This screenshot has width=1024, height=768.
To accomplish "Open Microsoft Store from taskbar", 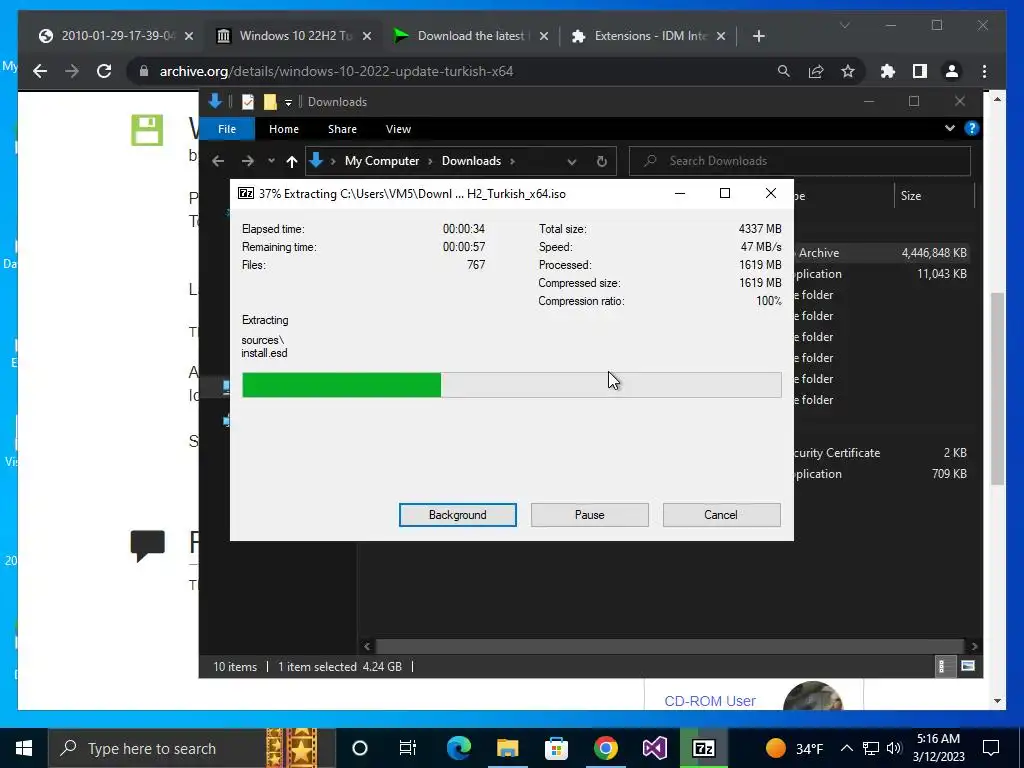I will tap(556, 748).
